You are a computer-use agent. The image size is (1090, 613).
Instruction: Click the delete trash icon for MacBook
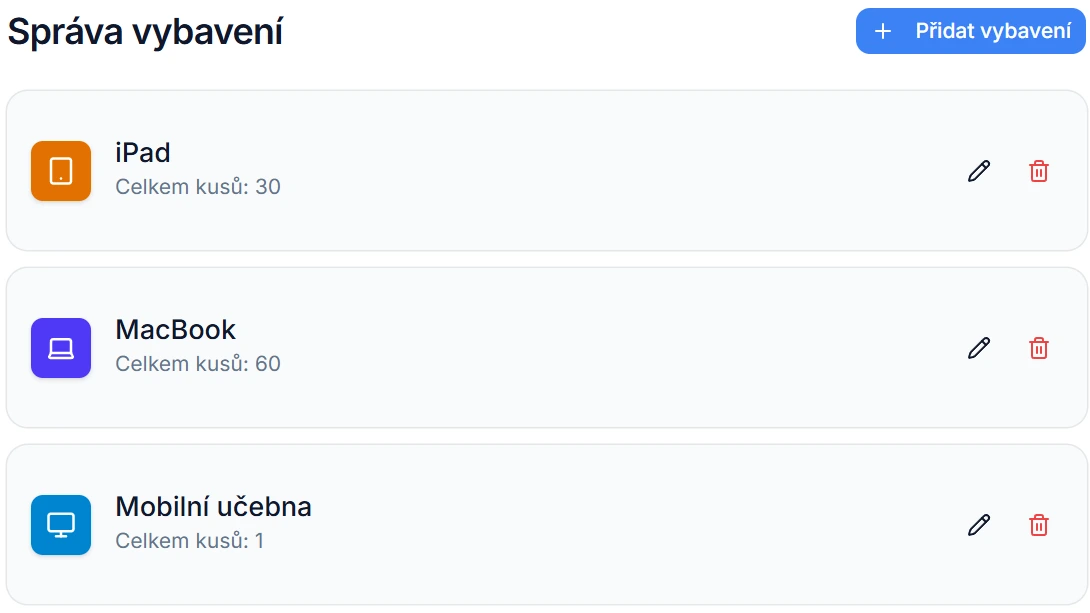pyautogui.click(x=1039, y=347)
